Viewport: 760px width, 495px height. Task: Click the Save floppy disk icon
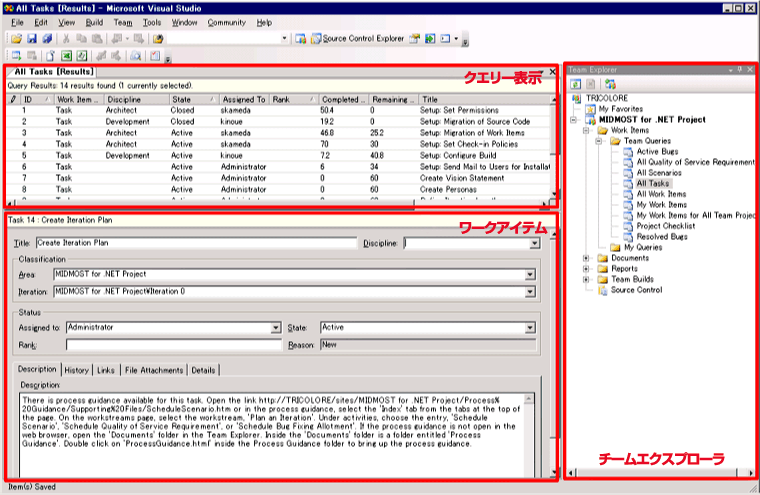[x=32, y=39]
